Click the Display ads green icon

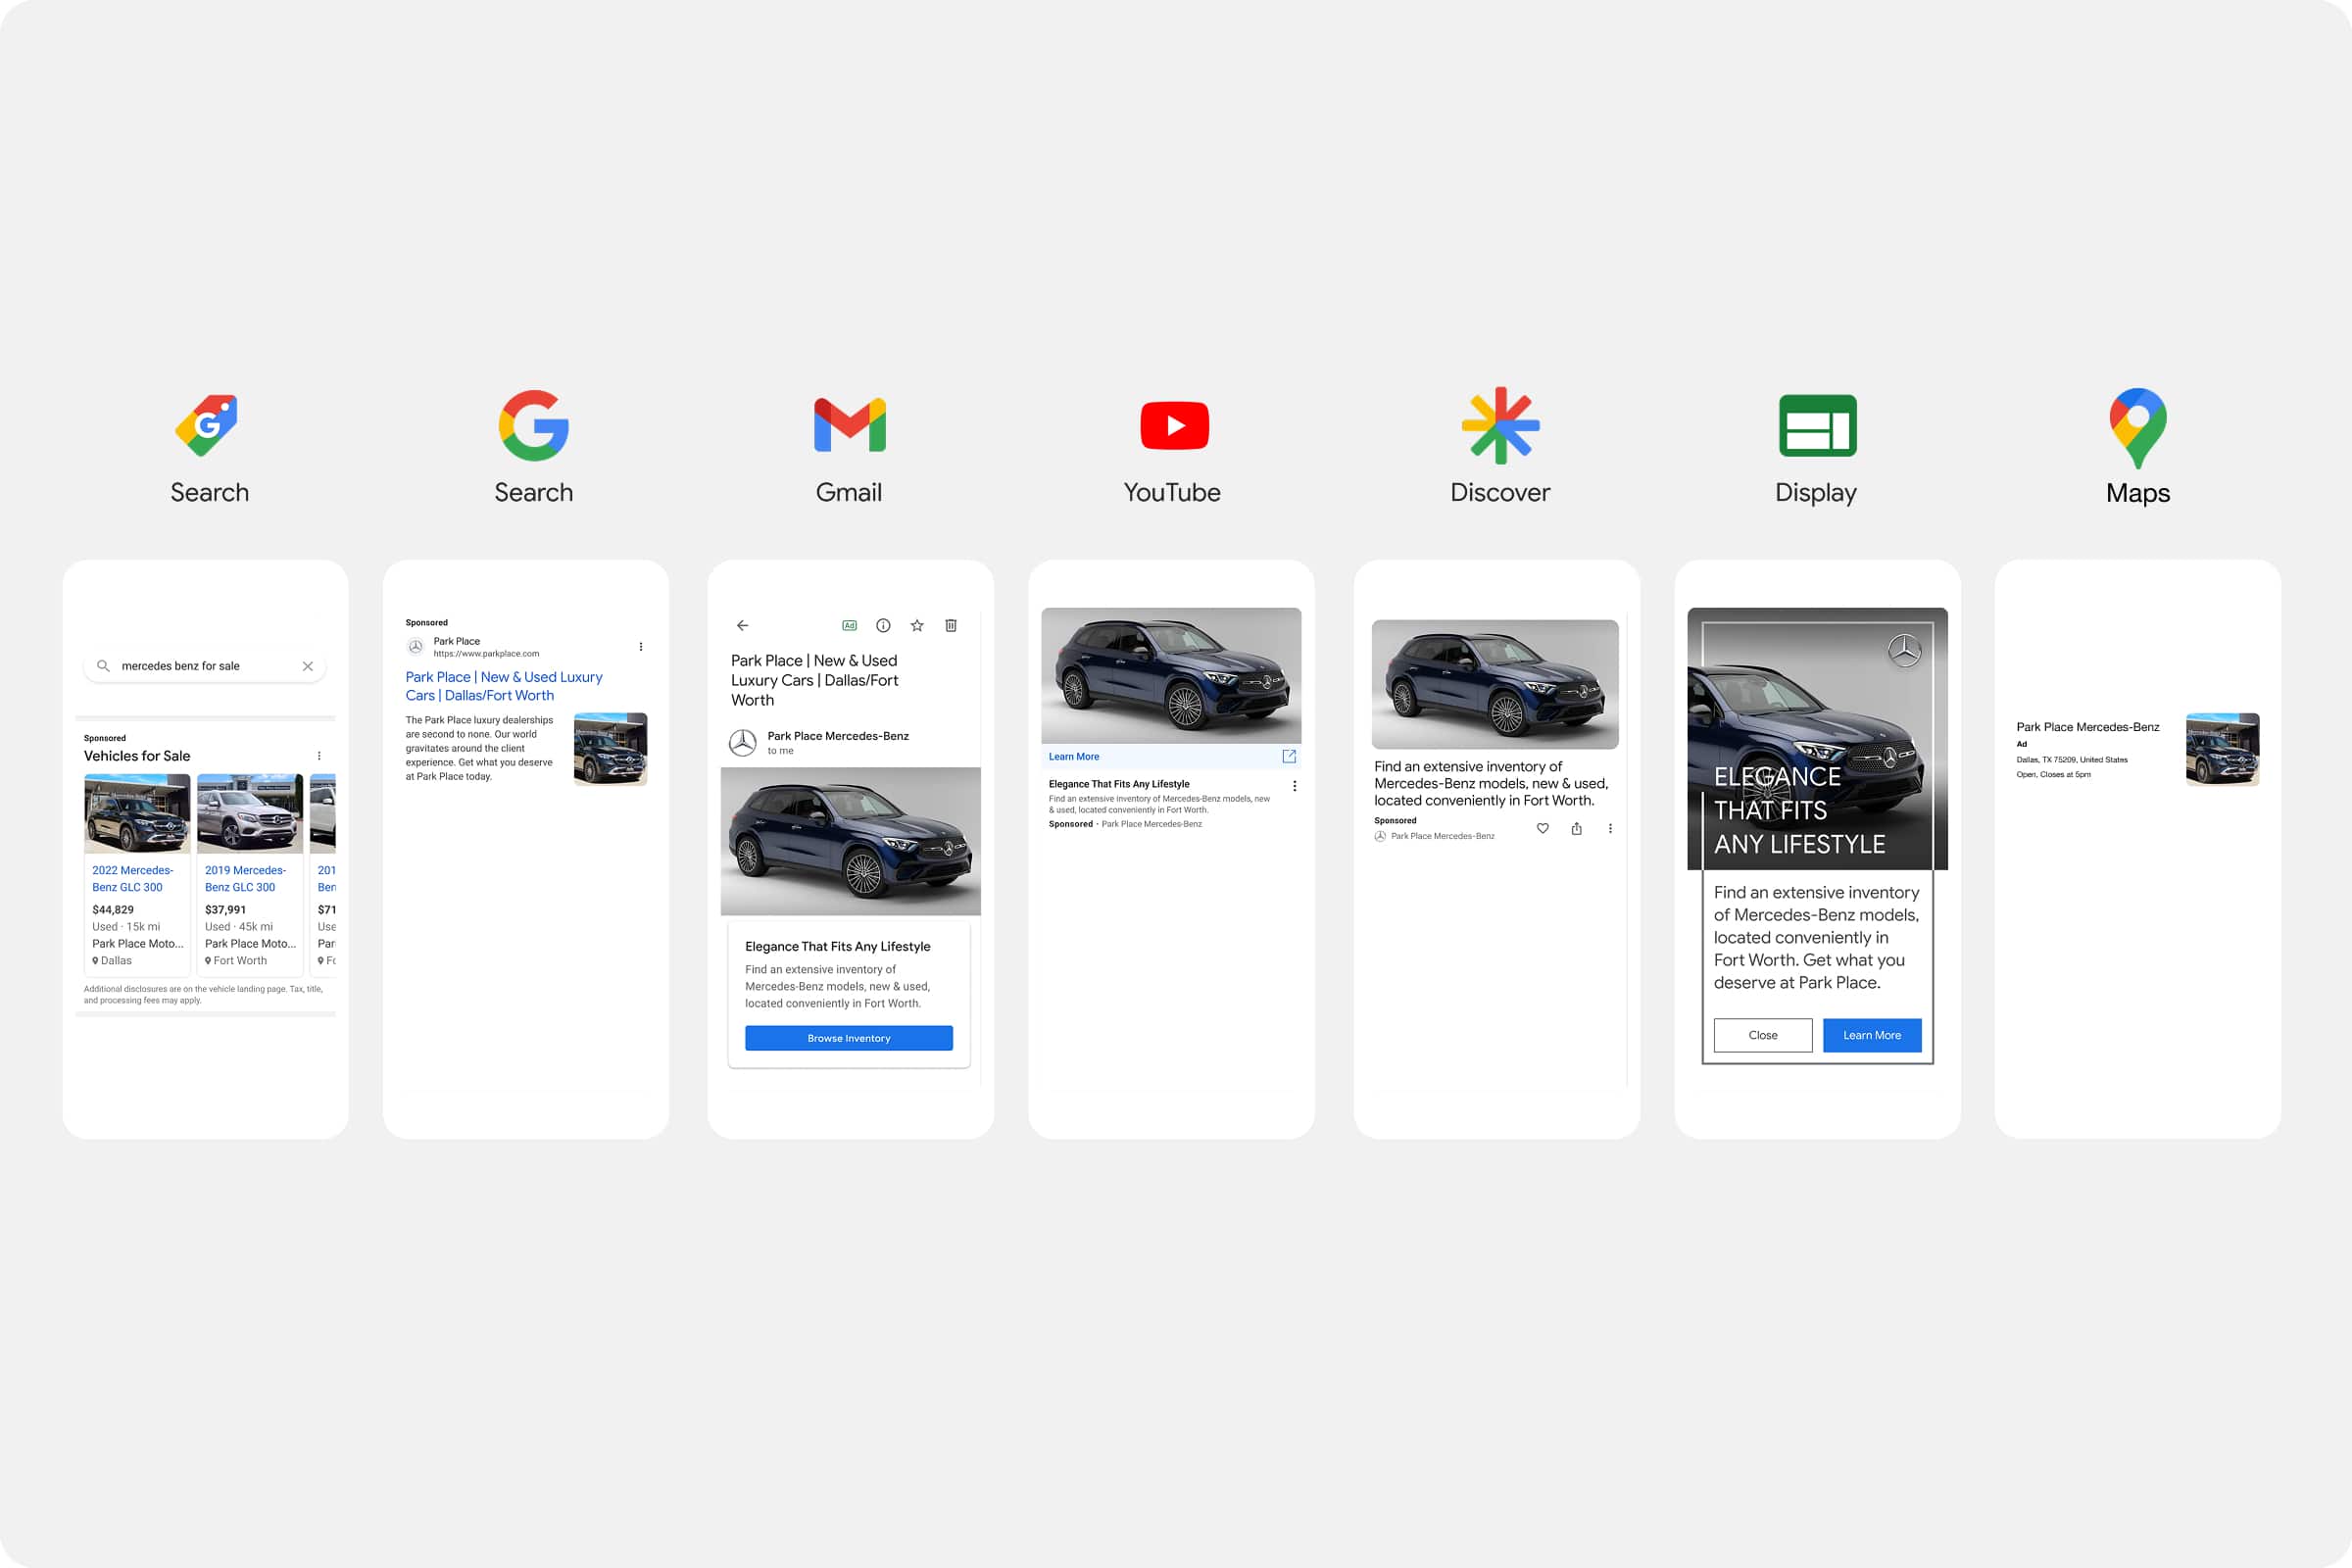1817,426
